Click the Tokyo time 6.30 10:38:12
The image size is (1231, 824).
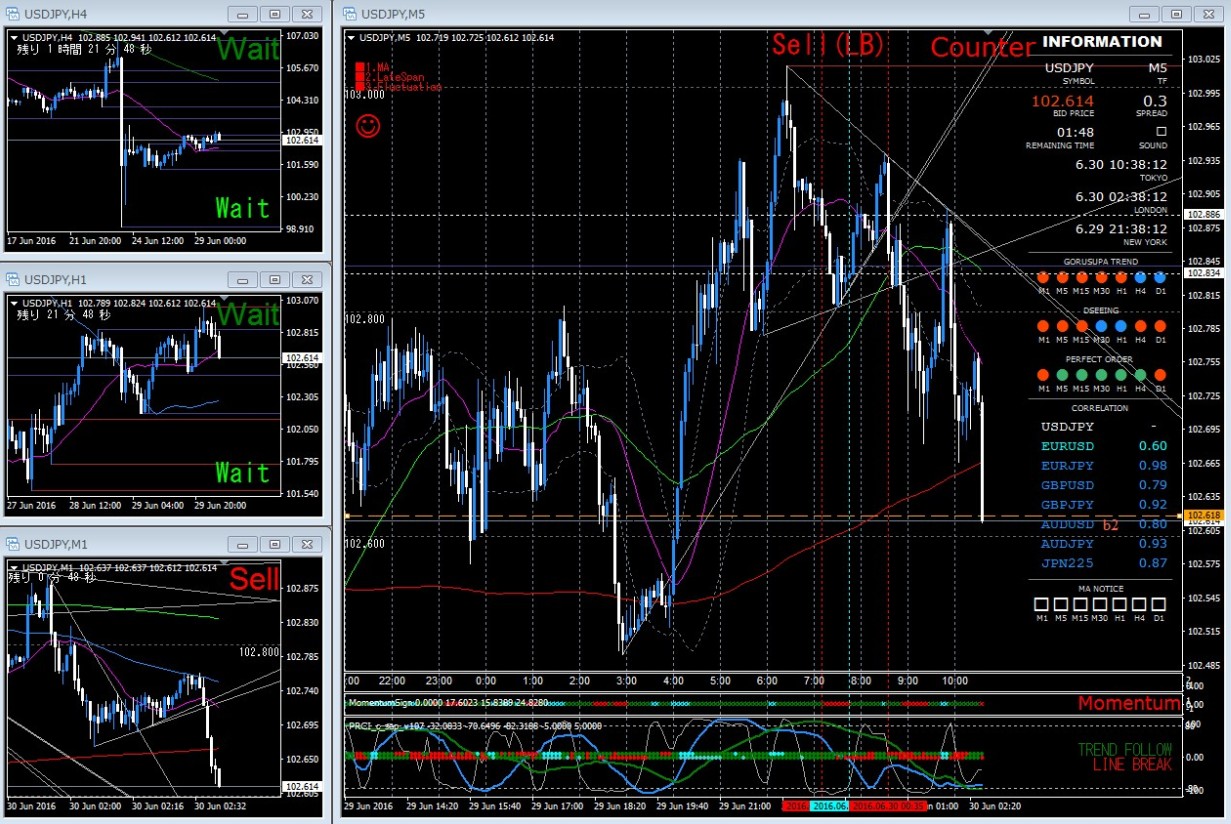tap(1121, 164)
